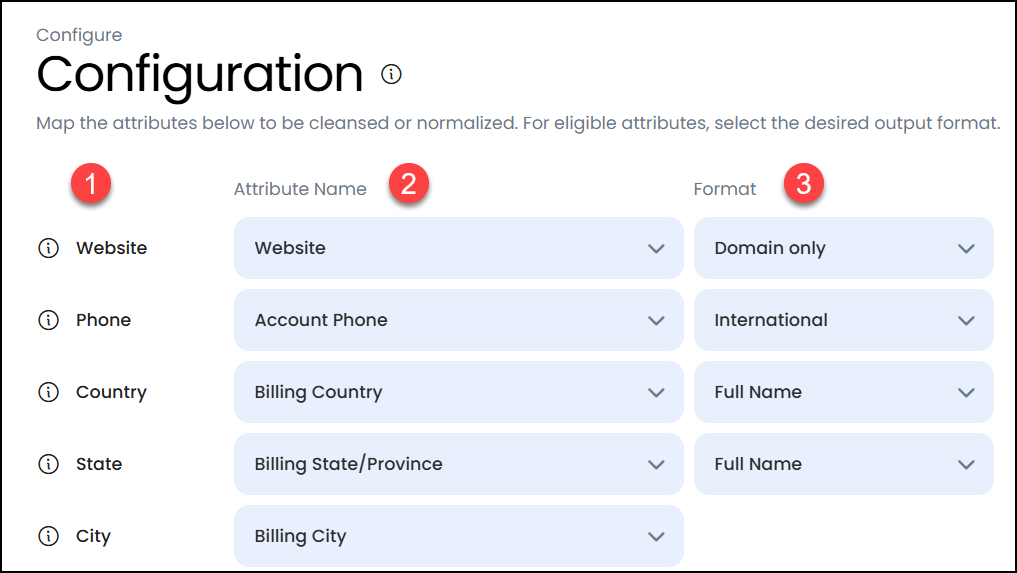The image size is (1017, 573).
Task: Click the info icon next to Website
Action: 48,248
